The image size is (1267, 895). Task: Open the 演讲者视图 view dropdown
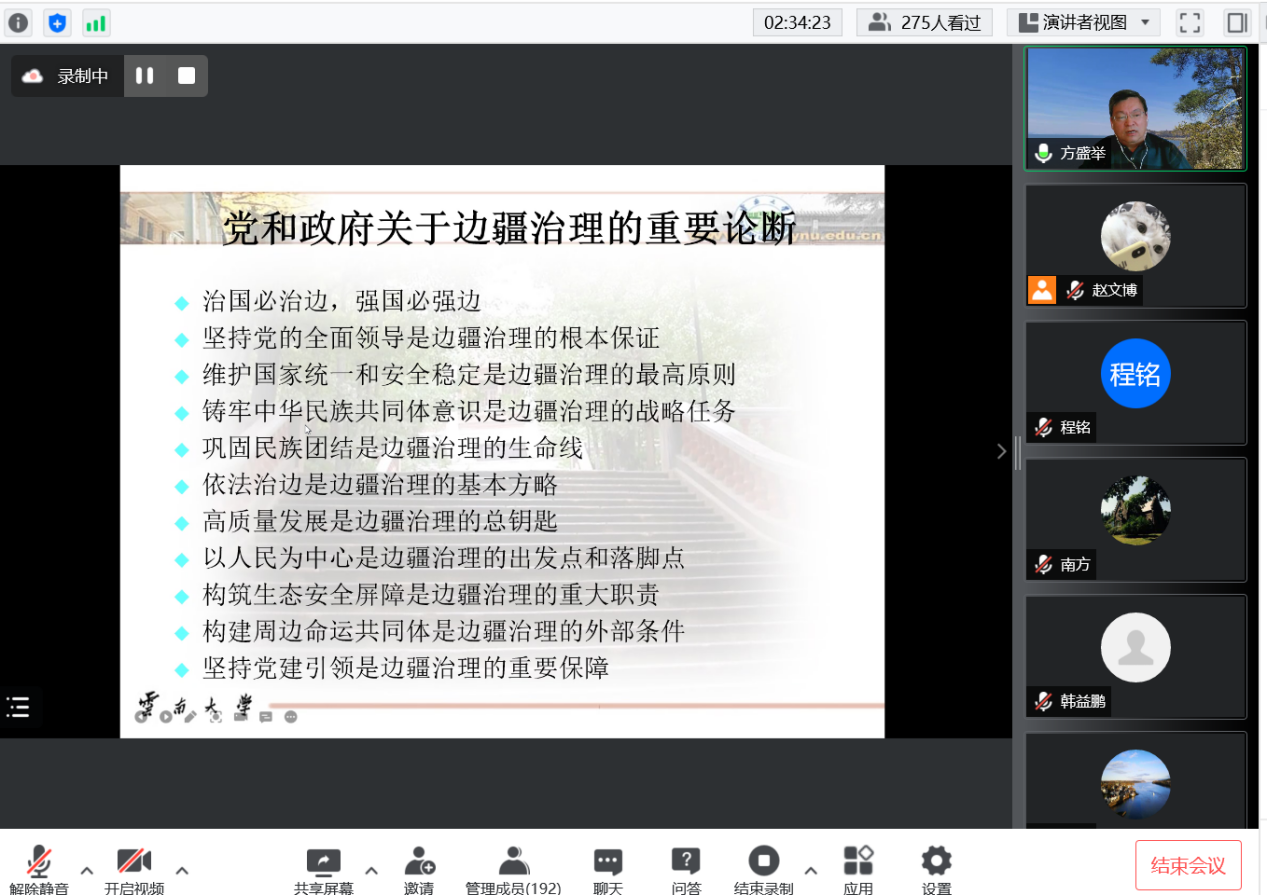1083,22
